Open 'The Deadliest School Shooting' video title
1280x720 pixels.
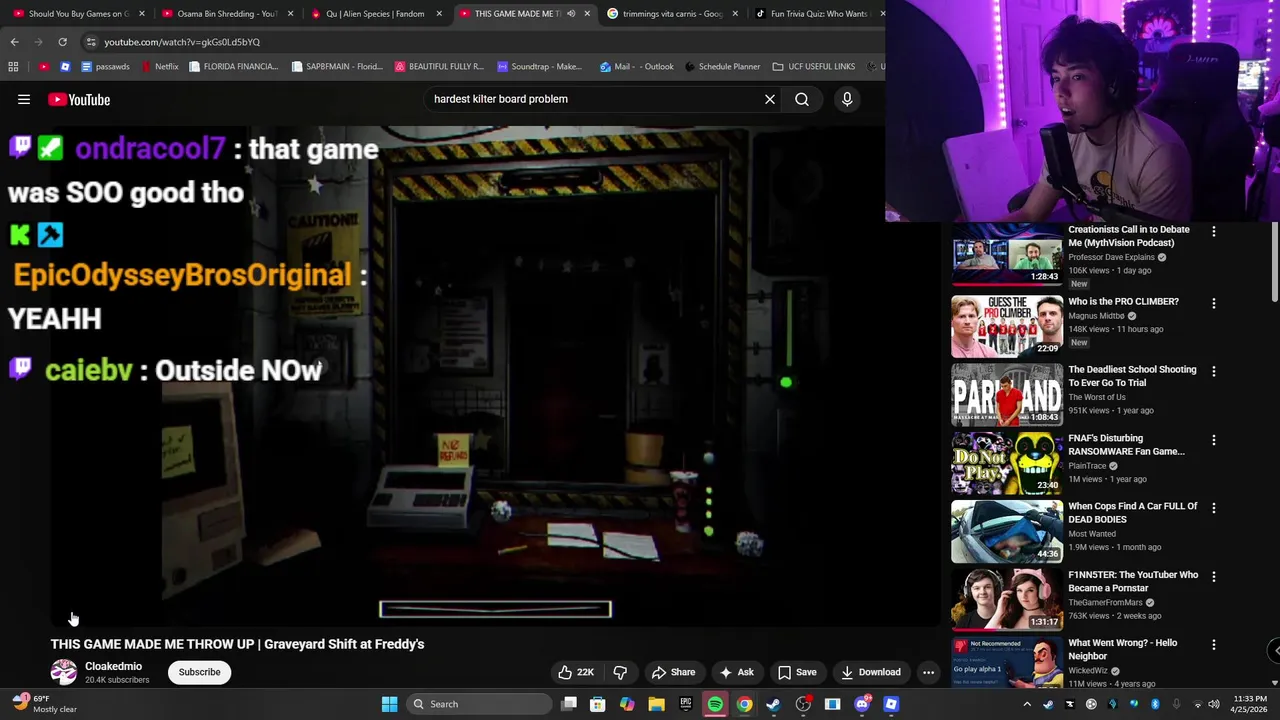click(x=1132, y=376)
